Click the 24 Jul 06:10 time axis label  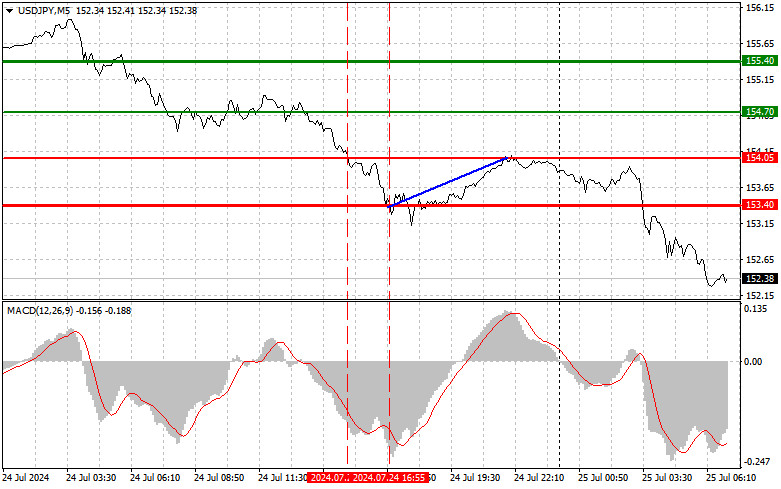pos(155,478)
